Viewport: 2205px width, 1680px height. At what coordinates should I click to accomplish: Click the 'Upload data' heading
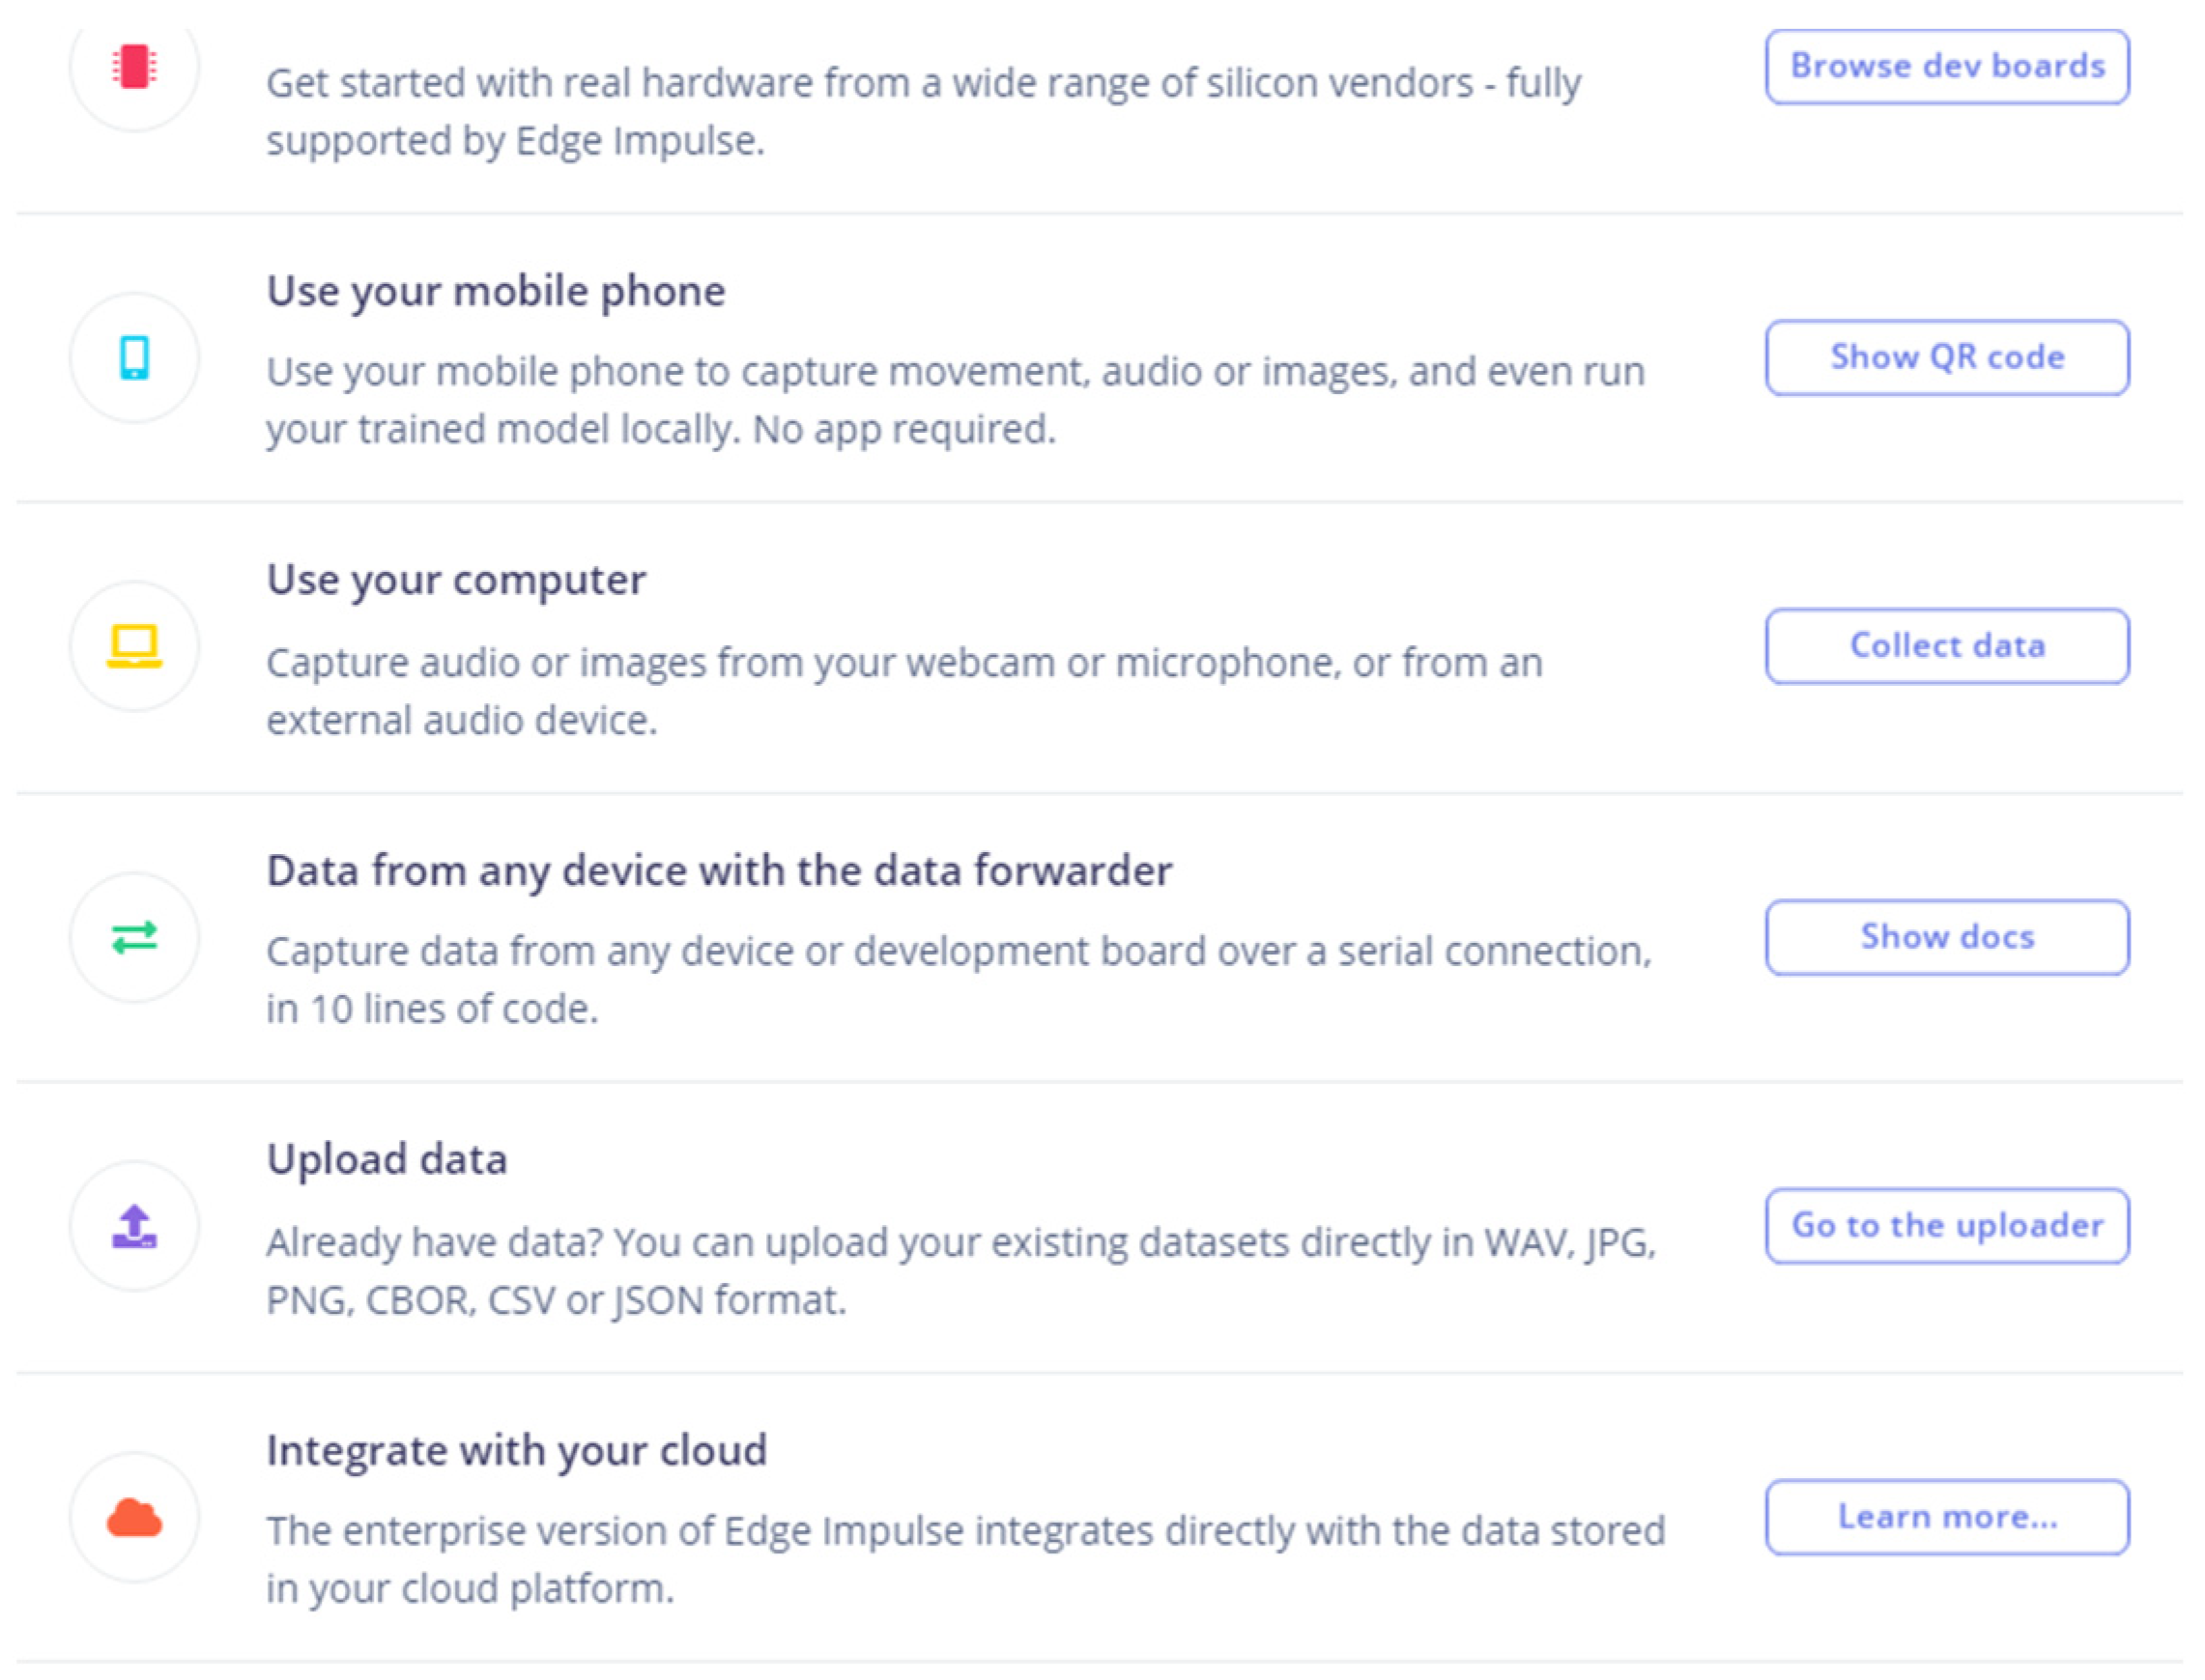[x=387, y=1159]
